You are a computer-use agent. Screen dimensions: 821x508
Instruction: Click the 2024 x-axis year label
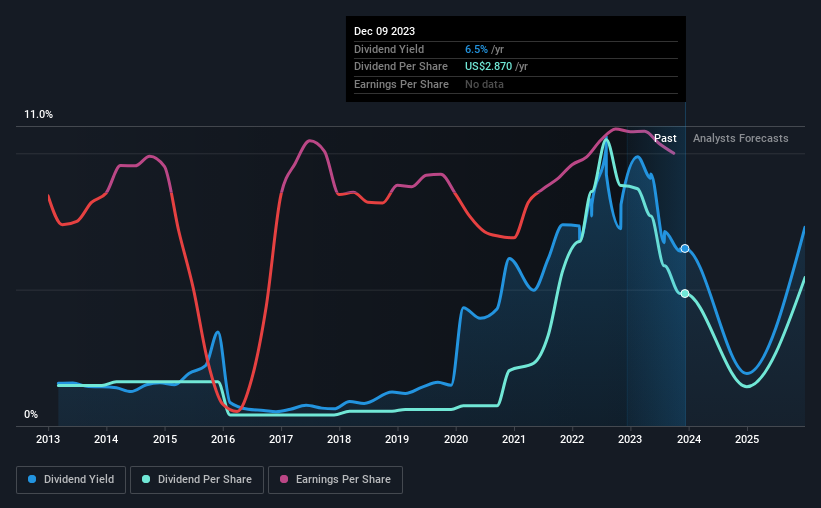(x=689, y=439)
